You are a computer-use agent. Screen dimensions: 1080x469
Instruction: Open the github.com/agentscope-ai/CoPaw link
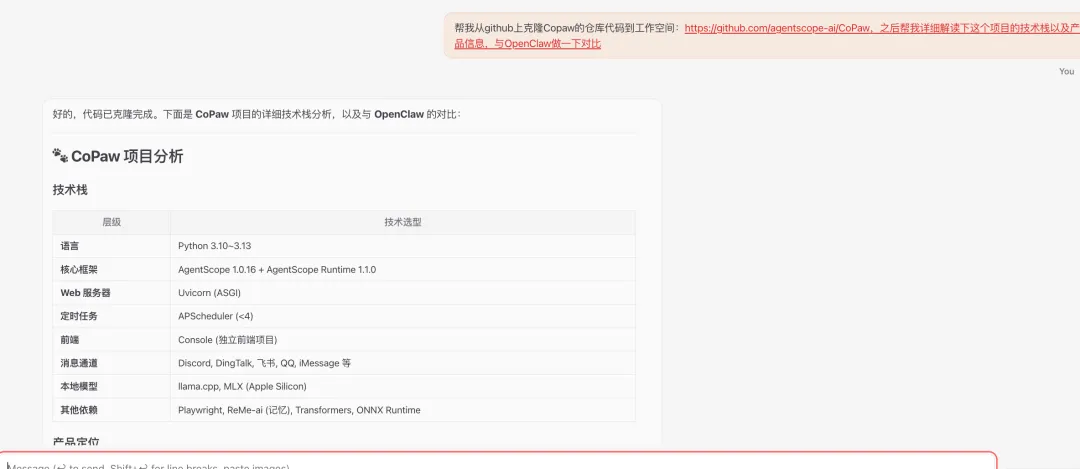(779, 28)
